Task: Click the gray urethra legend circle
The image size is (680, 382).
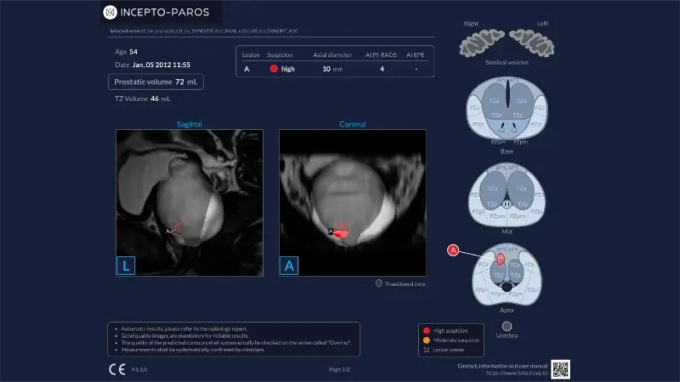Action: pos(507,326)
